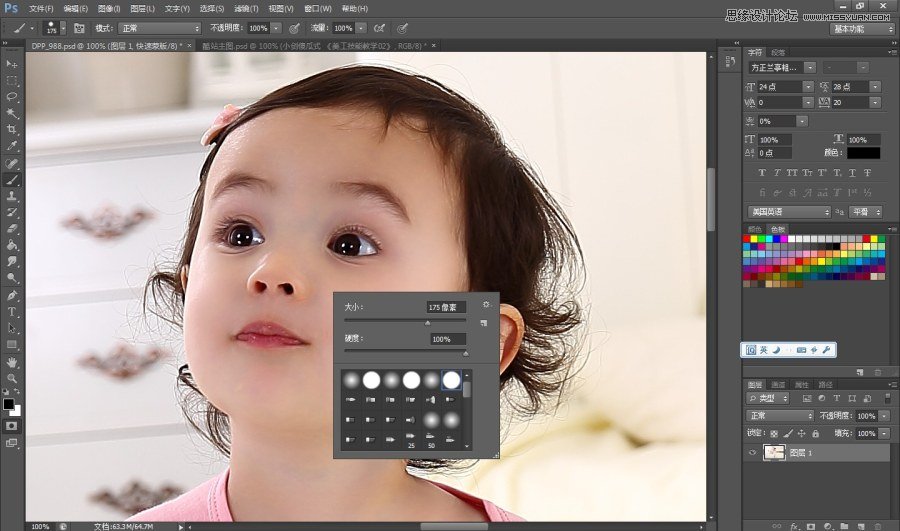Enable airbrush mode icon
This screenshot has height=531, width=900.
click(379, 28)
